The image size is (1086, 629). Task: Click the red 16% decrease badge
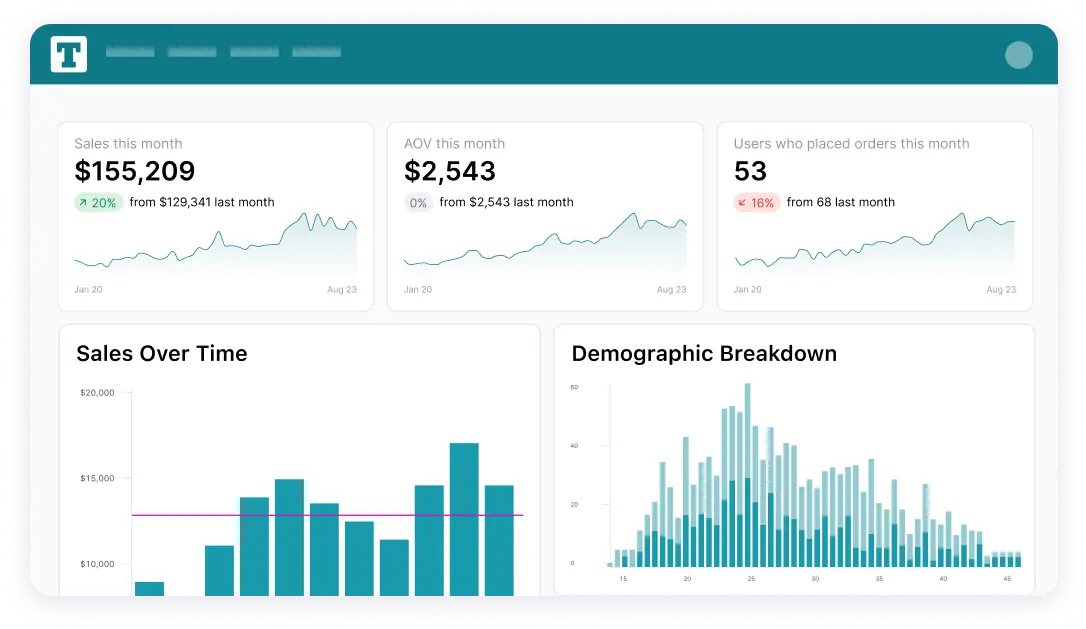[x=756, y=203]
